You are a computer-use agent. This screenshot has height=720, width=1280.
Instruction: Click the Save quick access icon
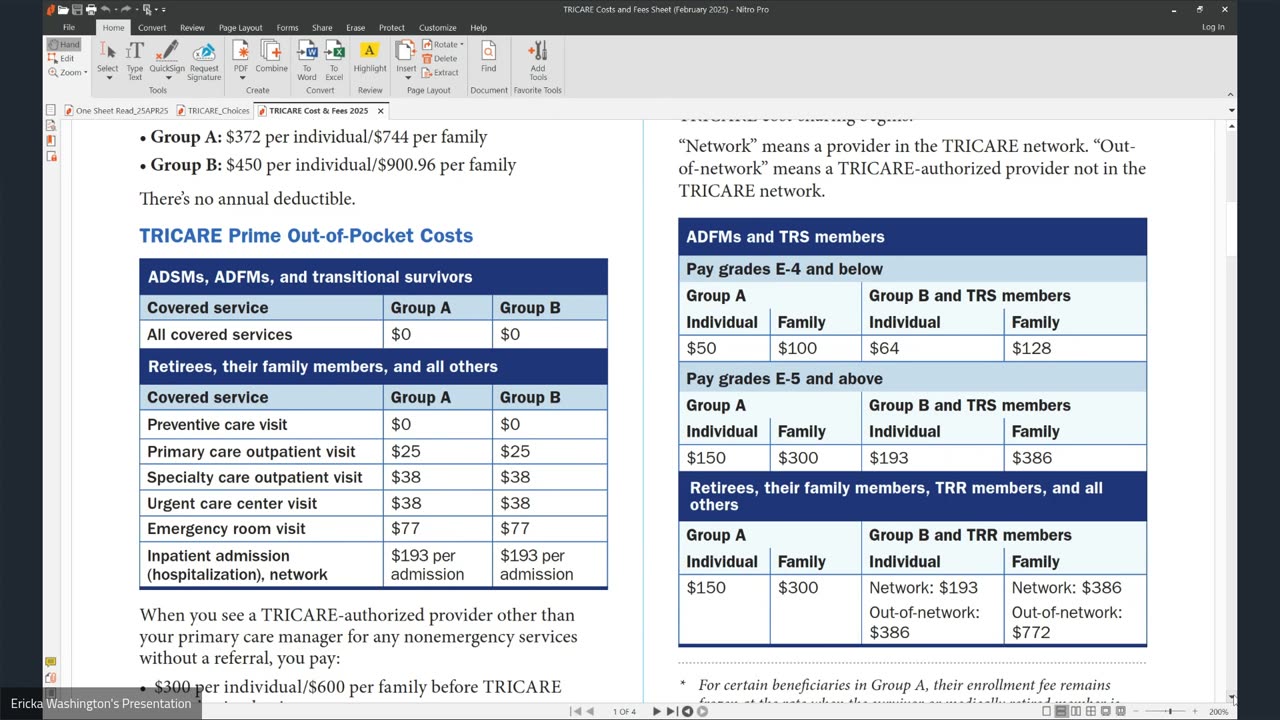[77, 9]
